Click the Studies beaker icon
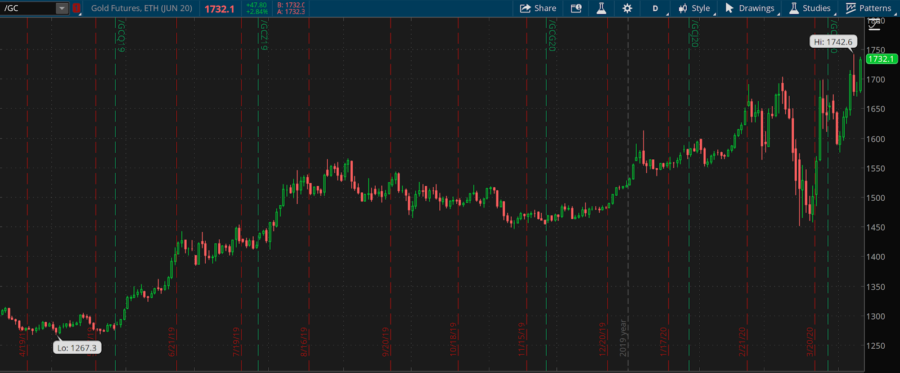 click(x=794, y=8)
